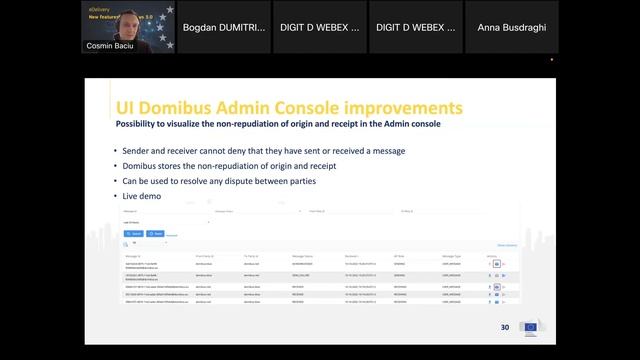This screenshot has height=360, width=640.
Task: Click the export icon left of rows dropdown
Action: (x=126, y=244)
